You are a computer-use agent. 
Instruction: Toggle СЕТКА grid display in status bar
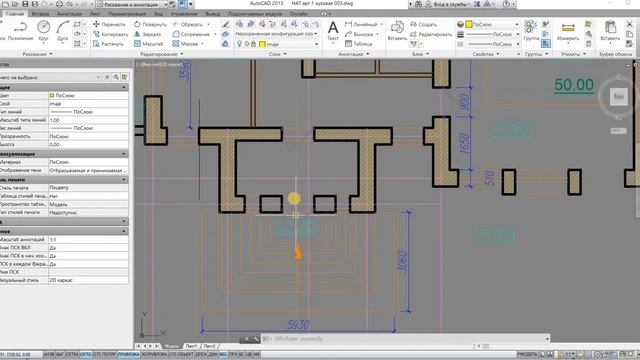pos(72,355)
